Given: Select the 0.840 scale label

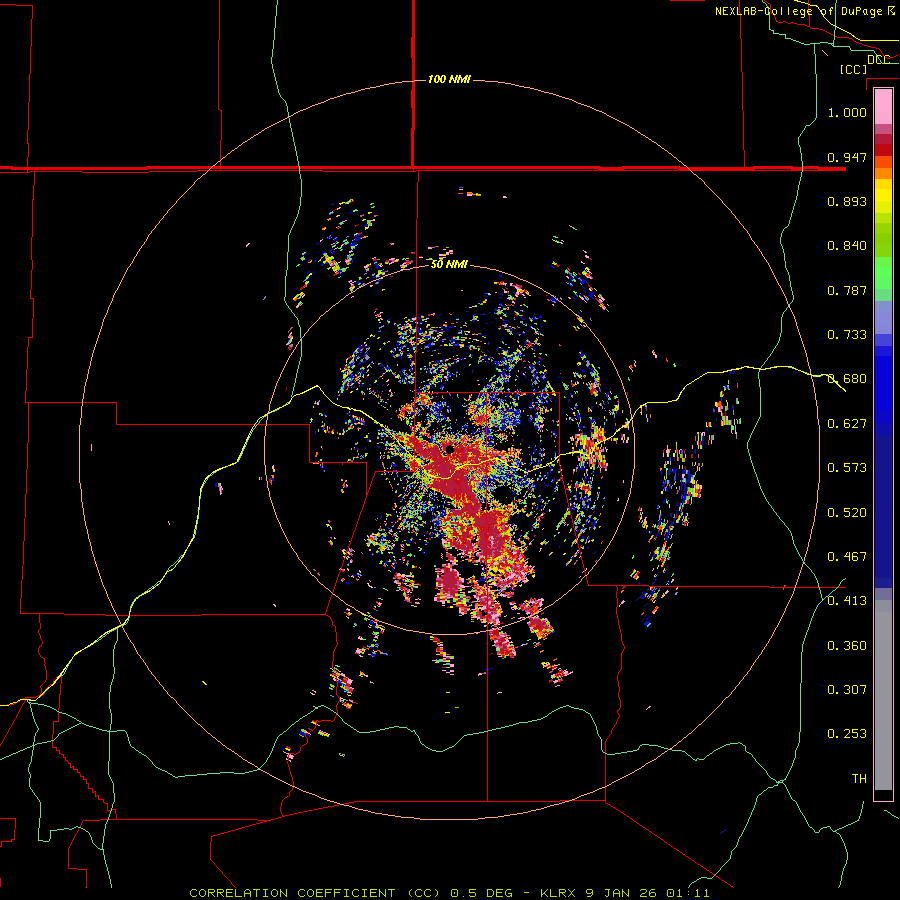Looking at the screenshot, I should 847,246.
